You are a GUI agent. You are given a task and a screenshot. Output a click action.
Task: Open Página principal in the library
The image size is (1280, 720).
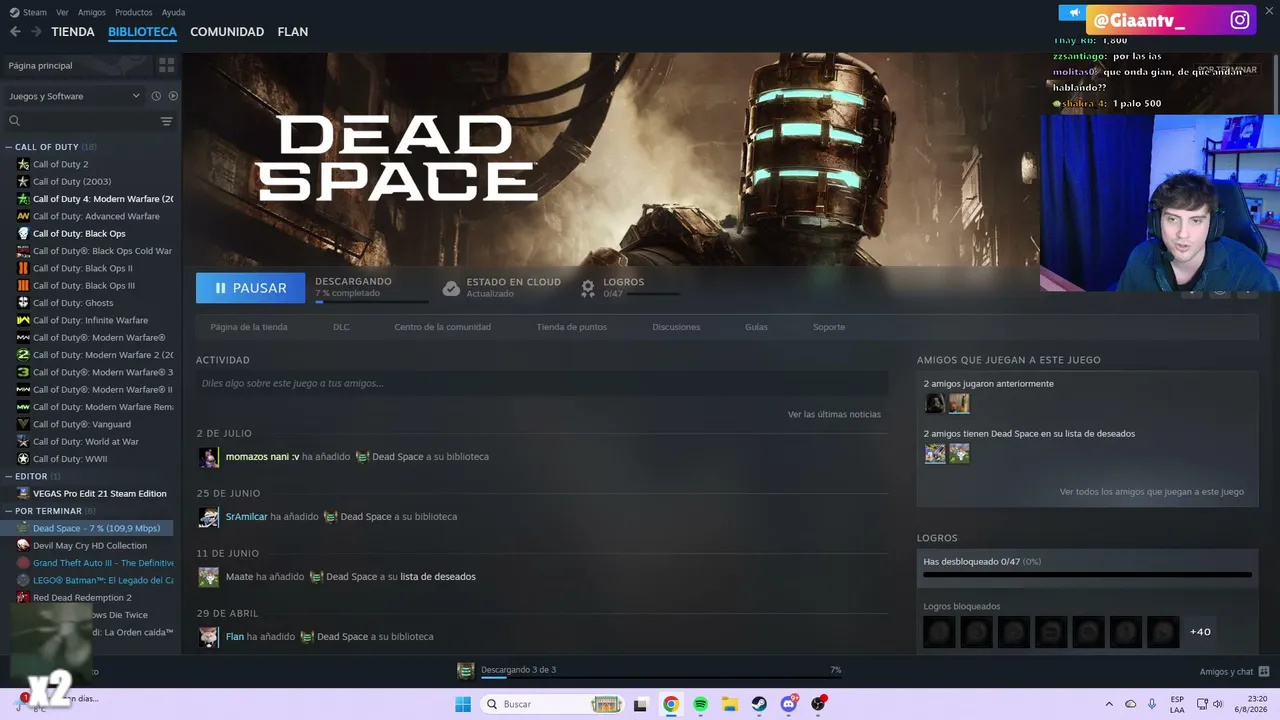click(x=41, y=65)
